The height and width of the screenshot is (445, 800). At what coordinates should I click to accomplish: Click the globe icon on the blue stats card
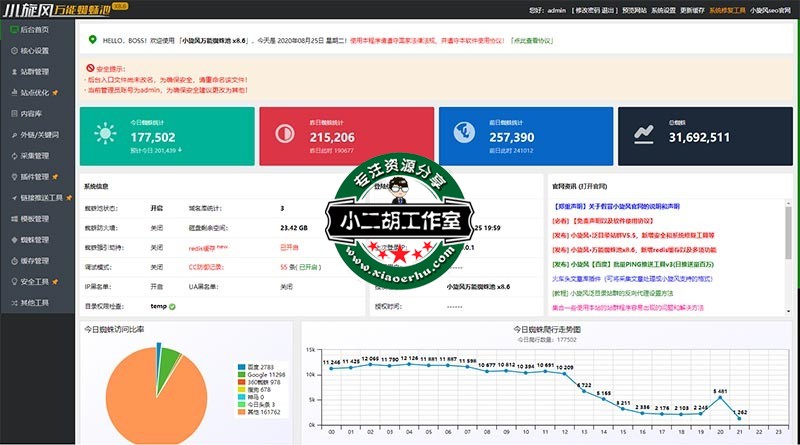tap(462, 132)
